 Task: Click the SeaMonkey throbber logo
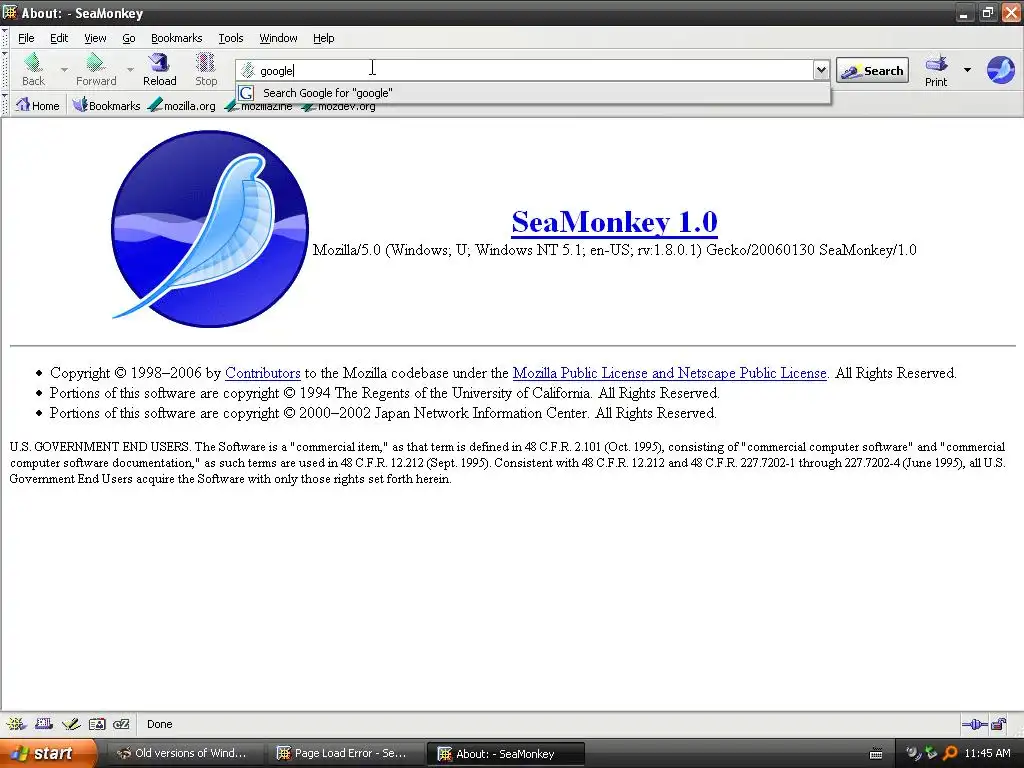(x=1000, y=70)
